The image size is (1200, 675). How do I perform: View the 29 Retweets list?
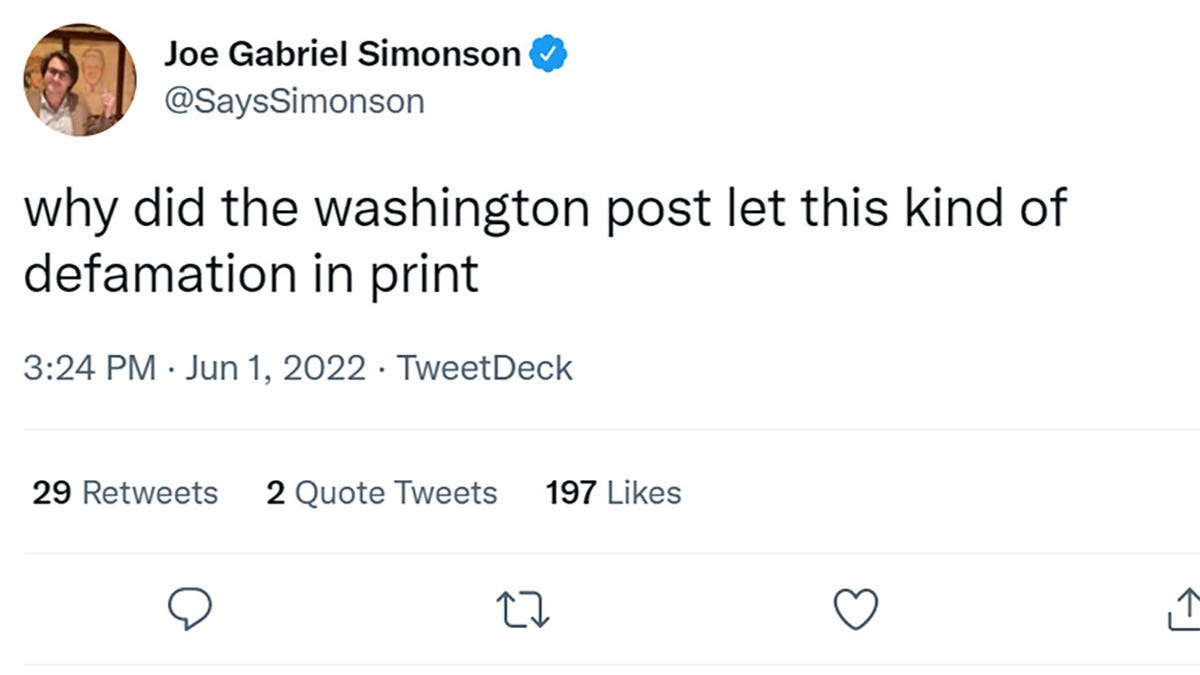point(125,493)
